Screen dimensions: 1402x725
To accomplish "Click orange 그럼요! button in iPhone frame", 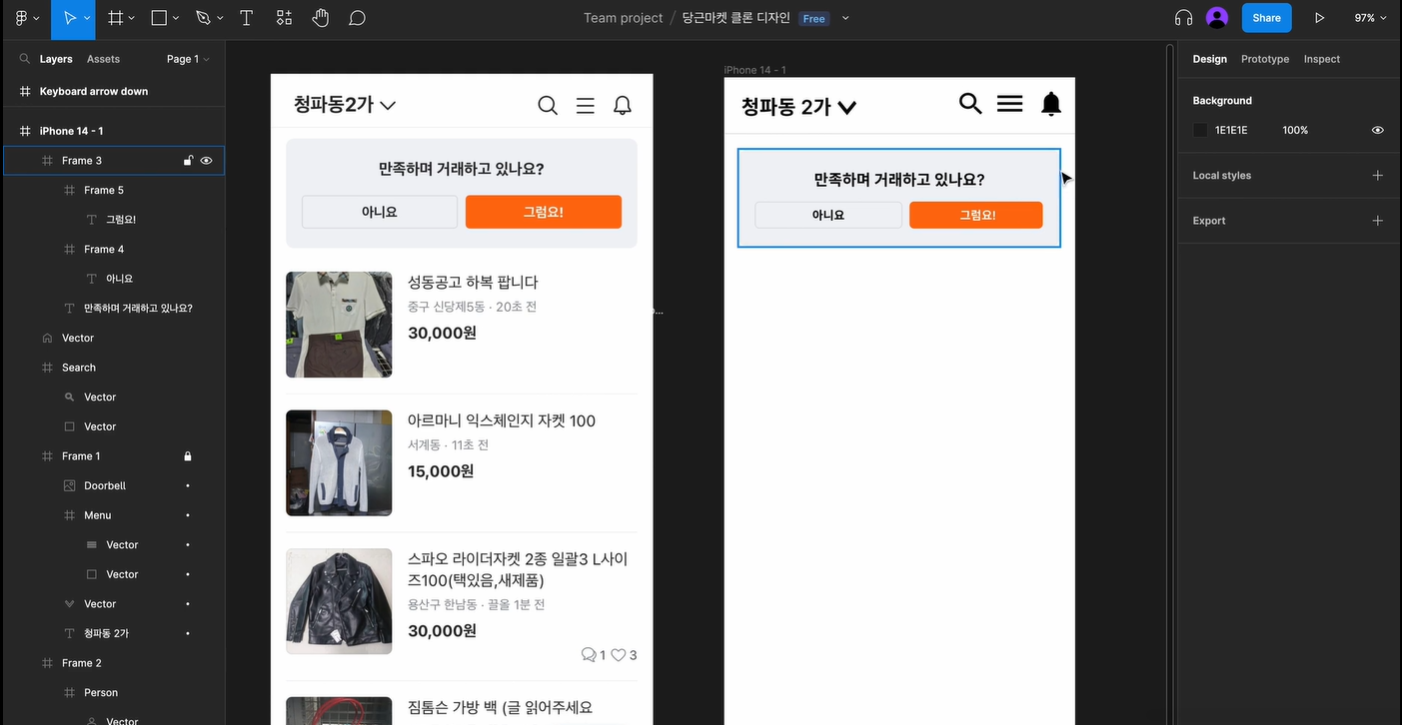I will [976, 215].
